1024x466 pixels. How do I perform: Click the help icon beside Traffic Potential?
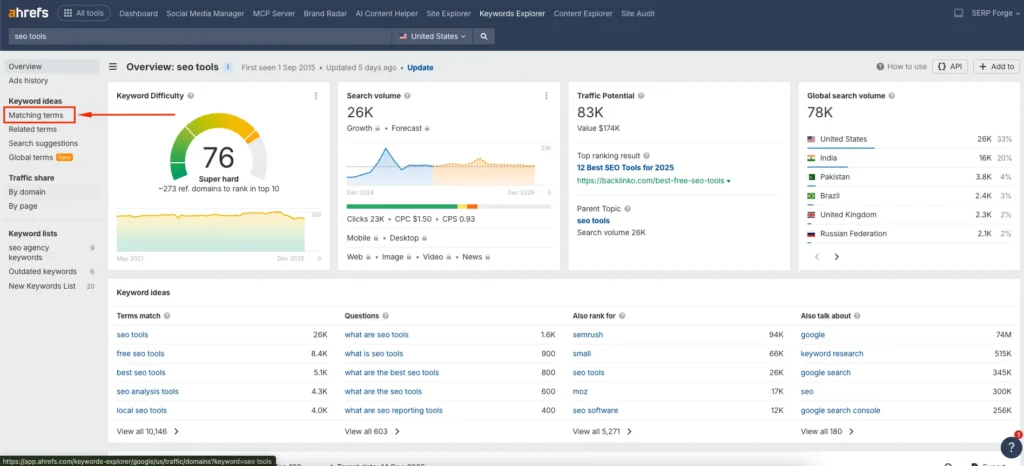pyautogui.click(x=643, y=96)
